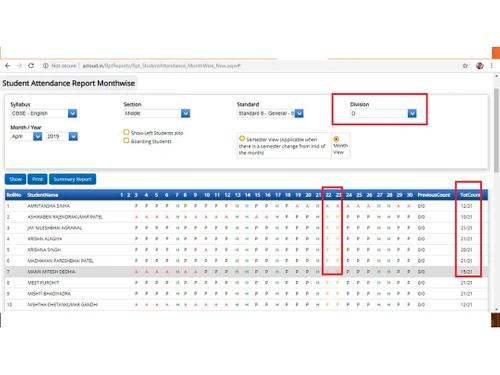
Task: Select the Semester View radio button
Action: coord(242,138)
